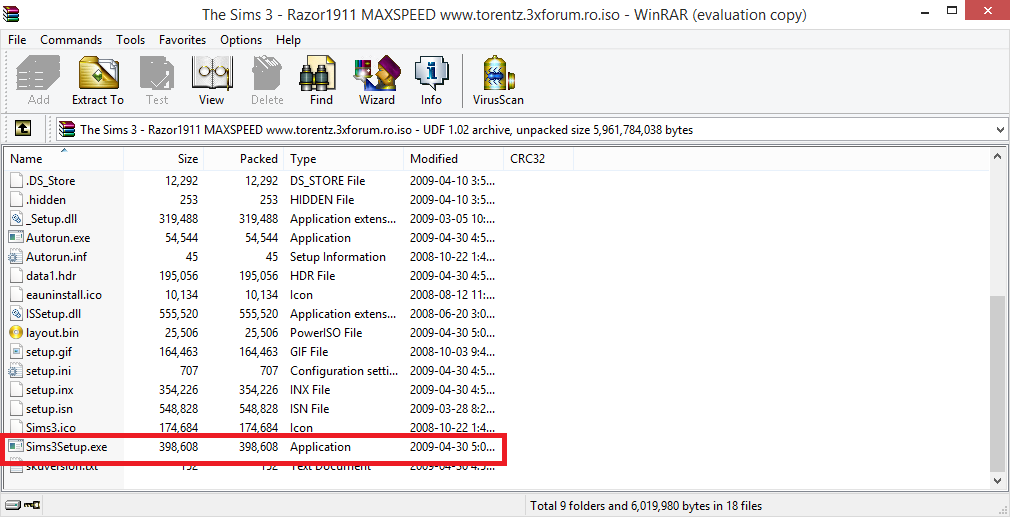The width and height of the screenshot is (1012, 522).
Task: Sort files by Name column
Action: [x=63, y=159]
